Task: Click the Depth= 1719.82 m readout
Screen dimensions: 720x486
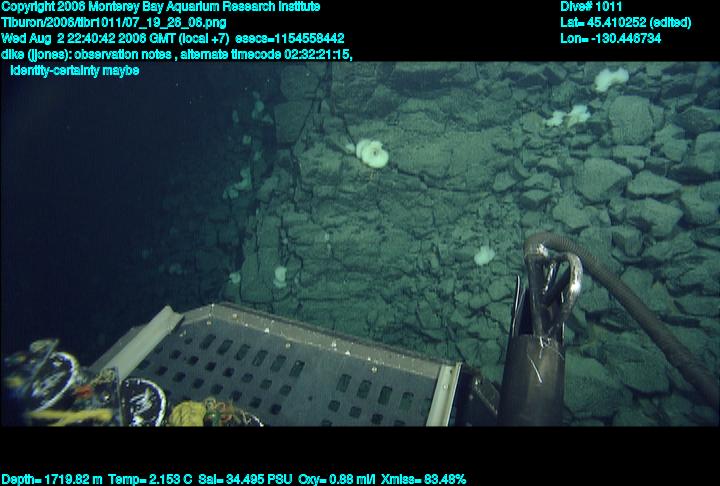Action: 51,480
